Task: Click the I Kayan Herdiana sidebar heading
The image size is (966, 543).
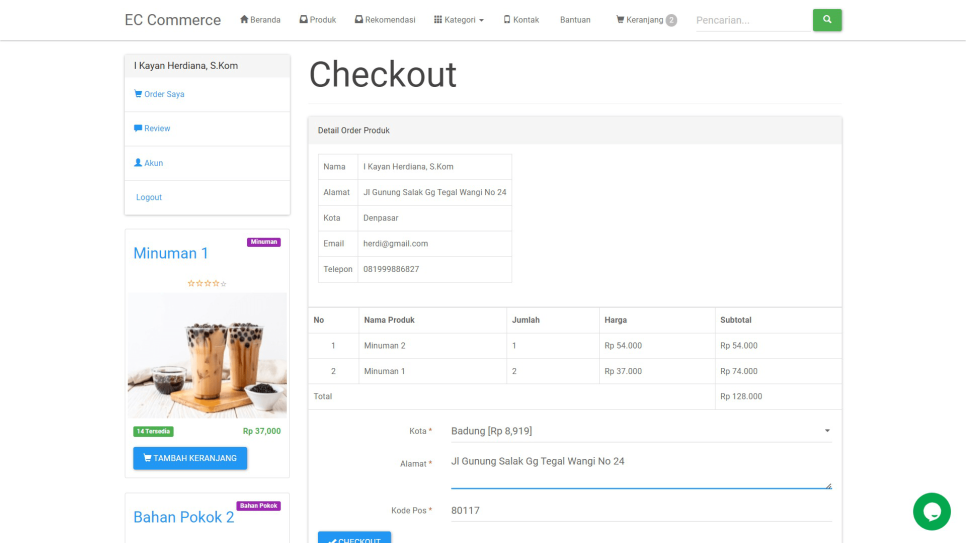Action: (207, 66)
